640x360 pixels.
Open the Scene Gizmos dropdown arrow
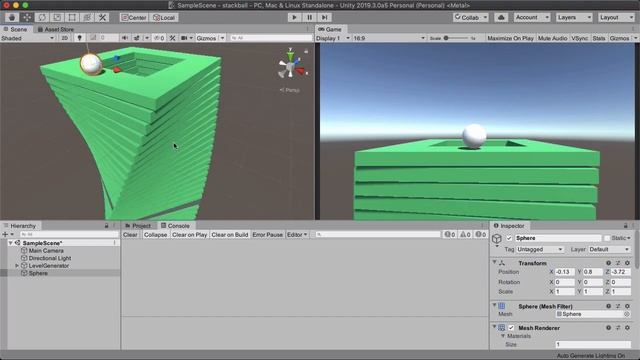222,38
